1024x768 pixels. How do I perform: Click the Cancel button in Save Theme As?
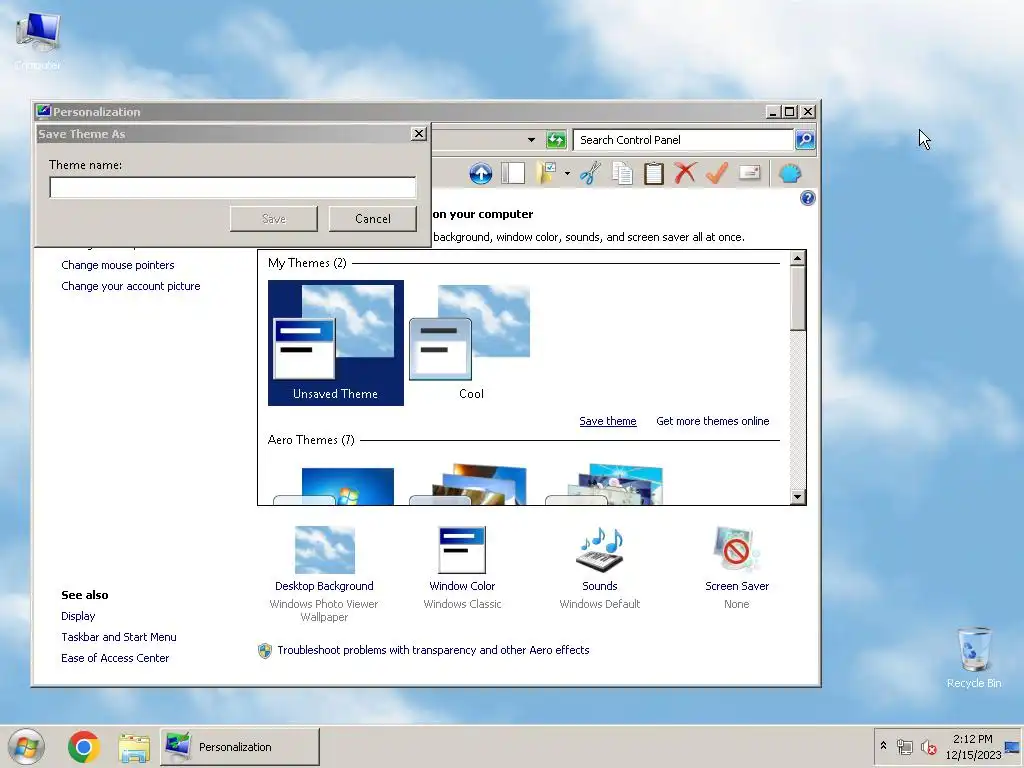tap(372, 219)
